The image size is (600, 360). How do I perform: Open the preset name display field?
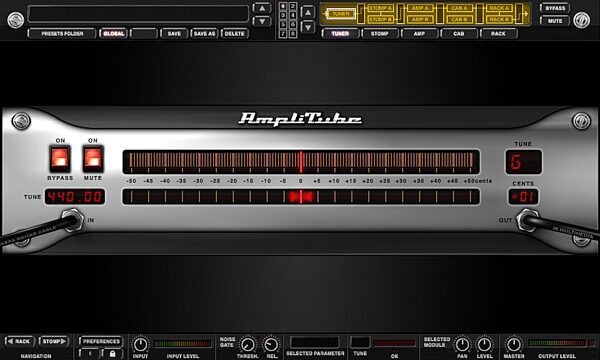click(139, 14)
